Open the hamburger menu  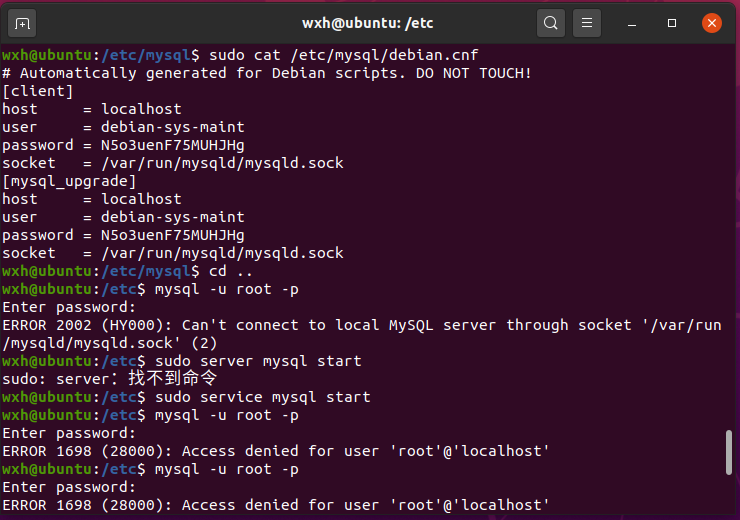pos(587,22)
